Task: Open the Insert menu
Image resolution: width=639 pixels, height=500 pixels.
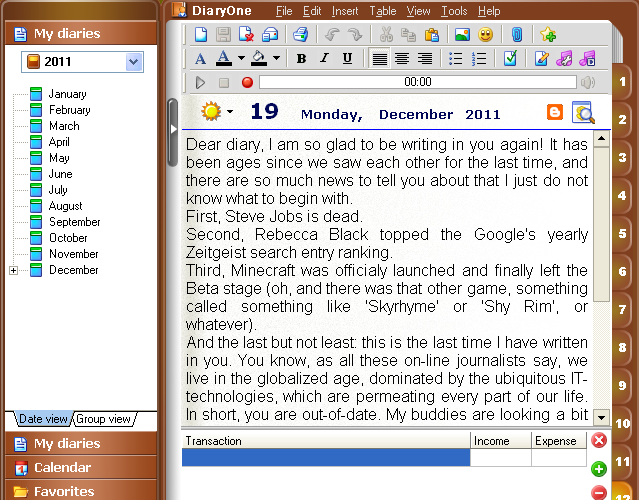Action: tap(345, 11)
